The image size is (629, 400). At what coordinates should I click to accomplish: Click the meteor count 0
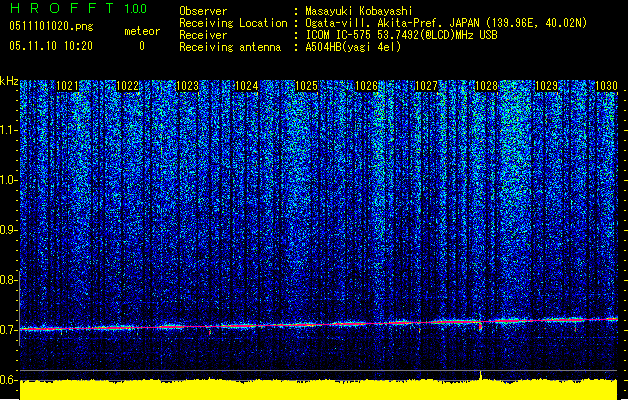coord(142,46)
